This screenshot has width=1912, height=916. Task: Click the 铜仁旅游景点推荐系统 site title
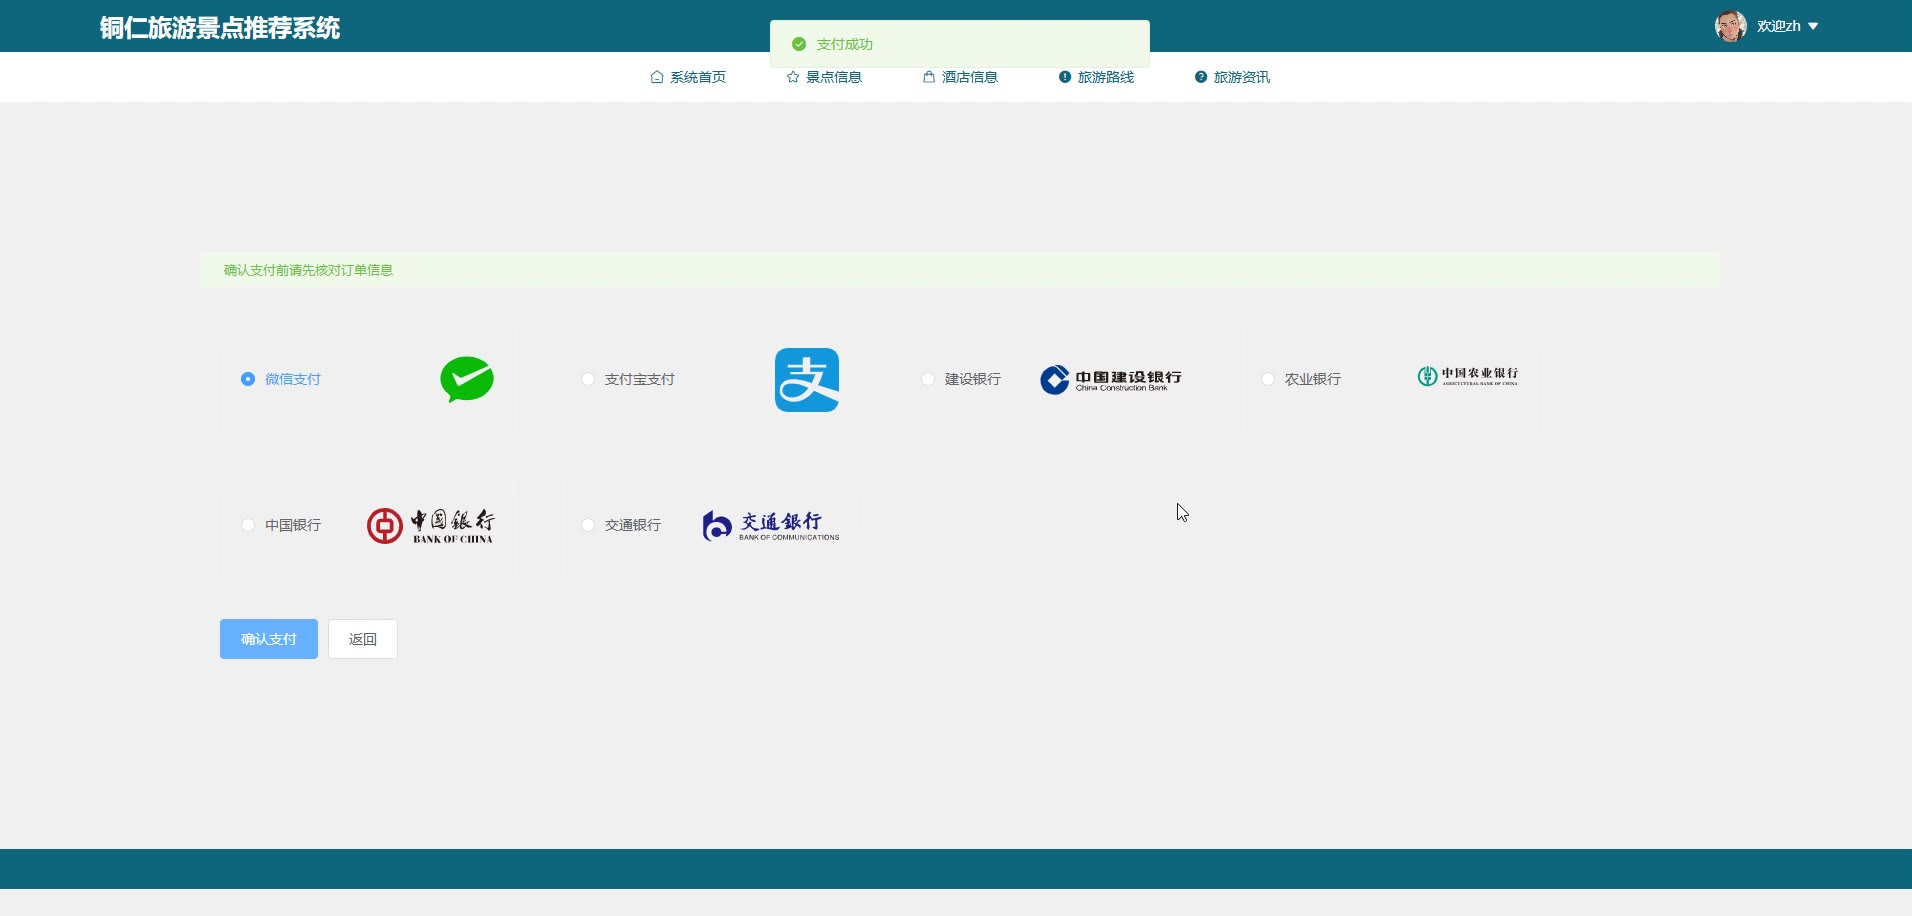pos(220,28)
